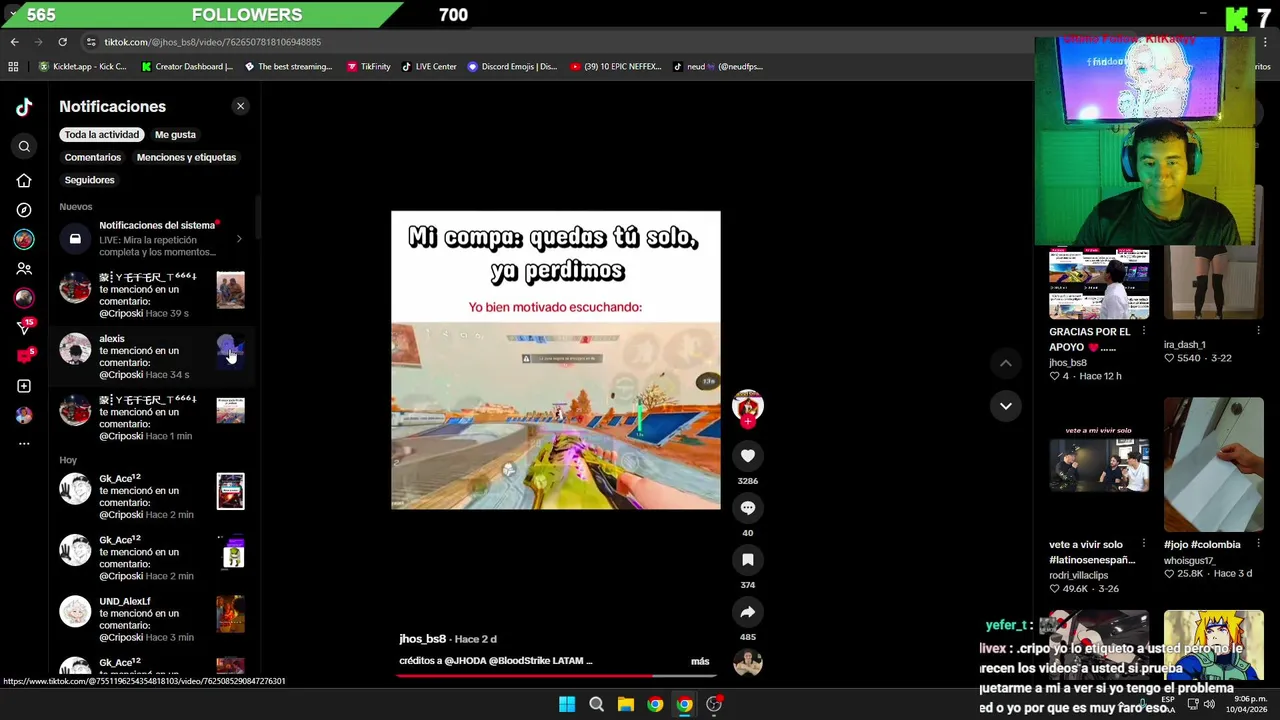Select the Toda la actividad filter
The width and height of the screenshot is (1280, 720).
click(x=101, y=134)
